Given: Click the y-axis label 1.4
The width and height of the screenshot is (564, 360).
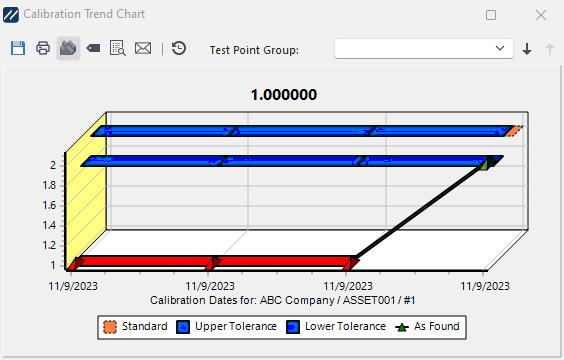Looking at the screenshot, I should tap(49, 225).
